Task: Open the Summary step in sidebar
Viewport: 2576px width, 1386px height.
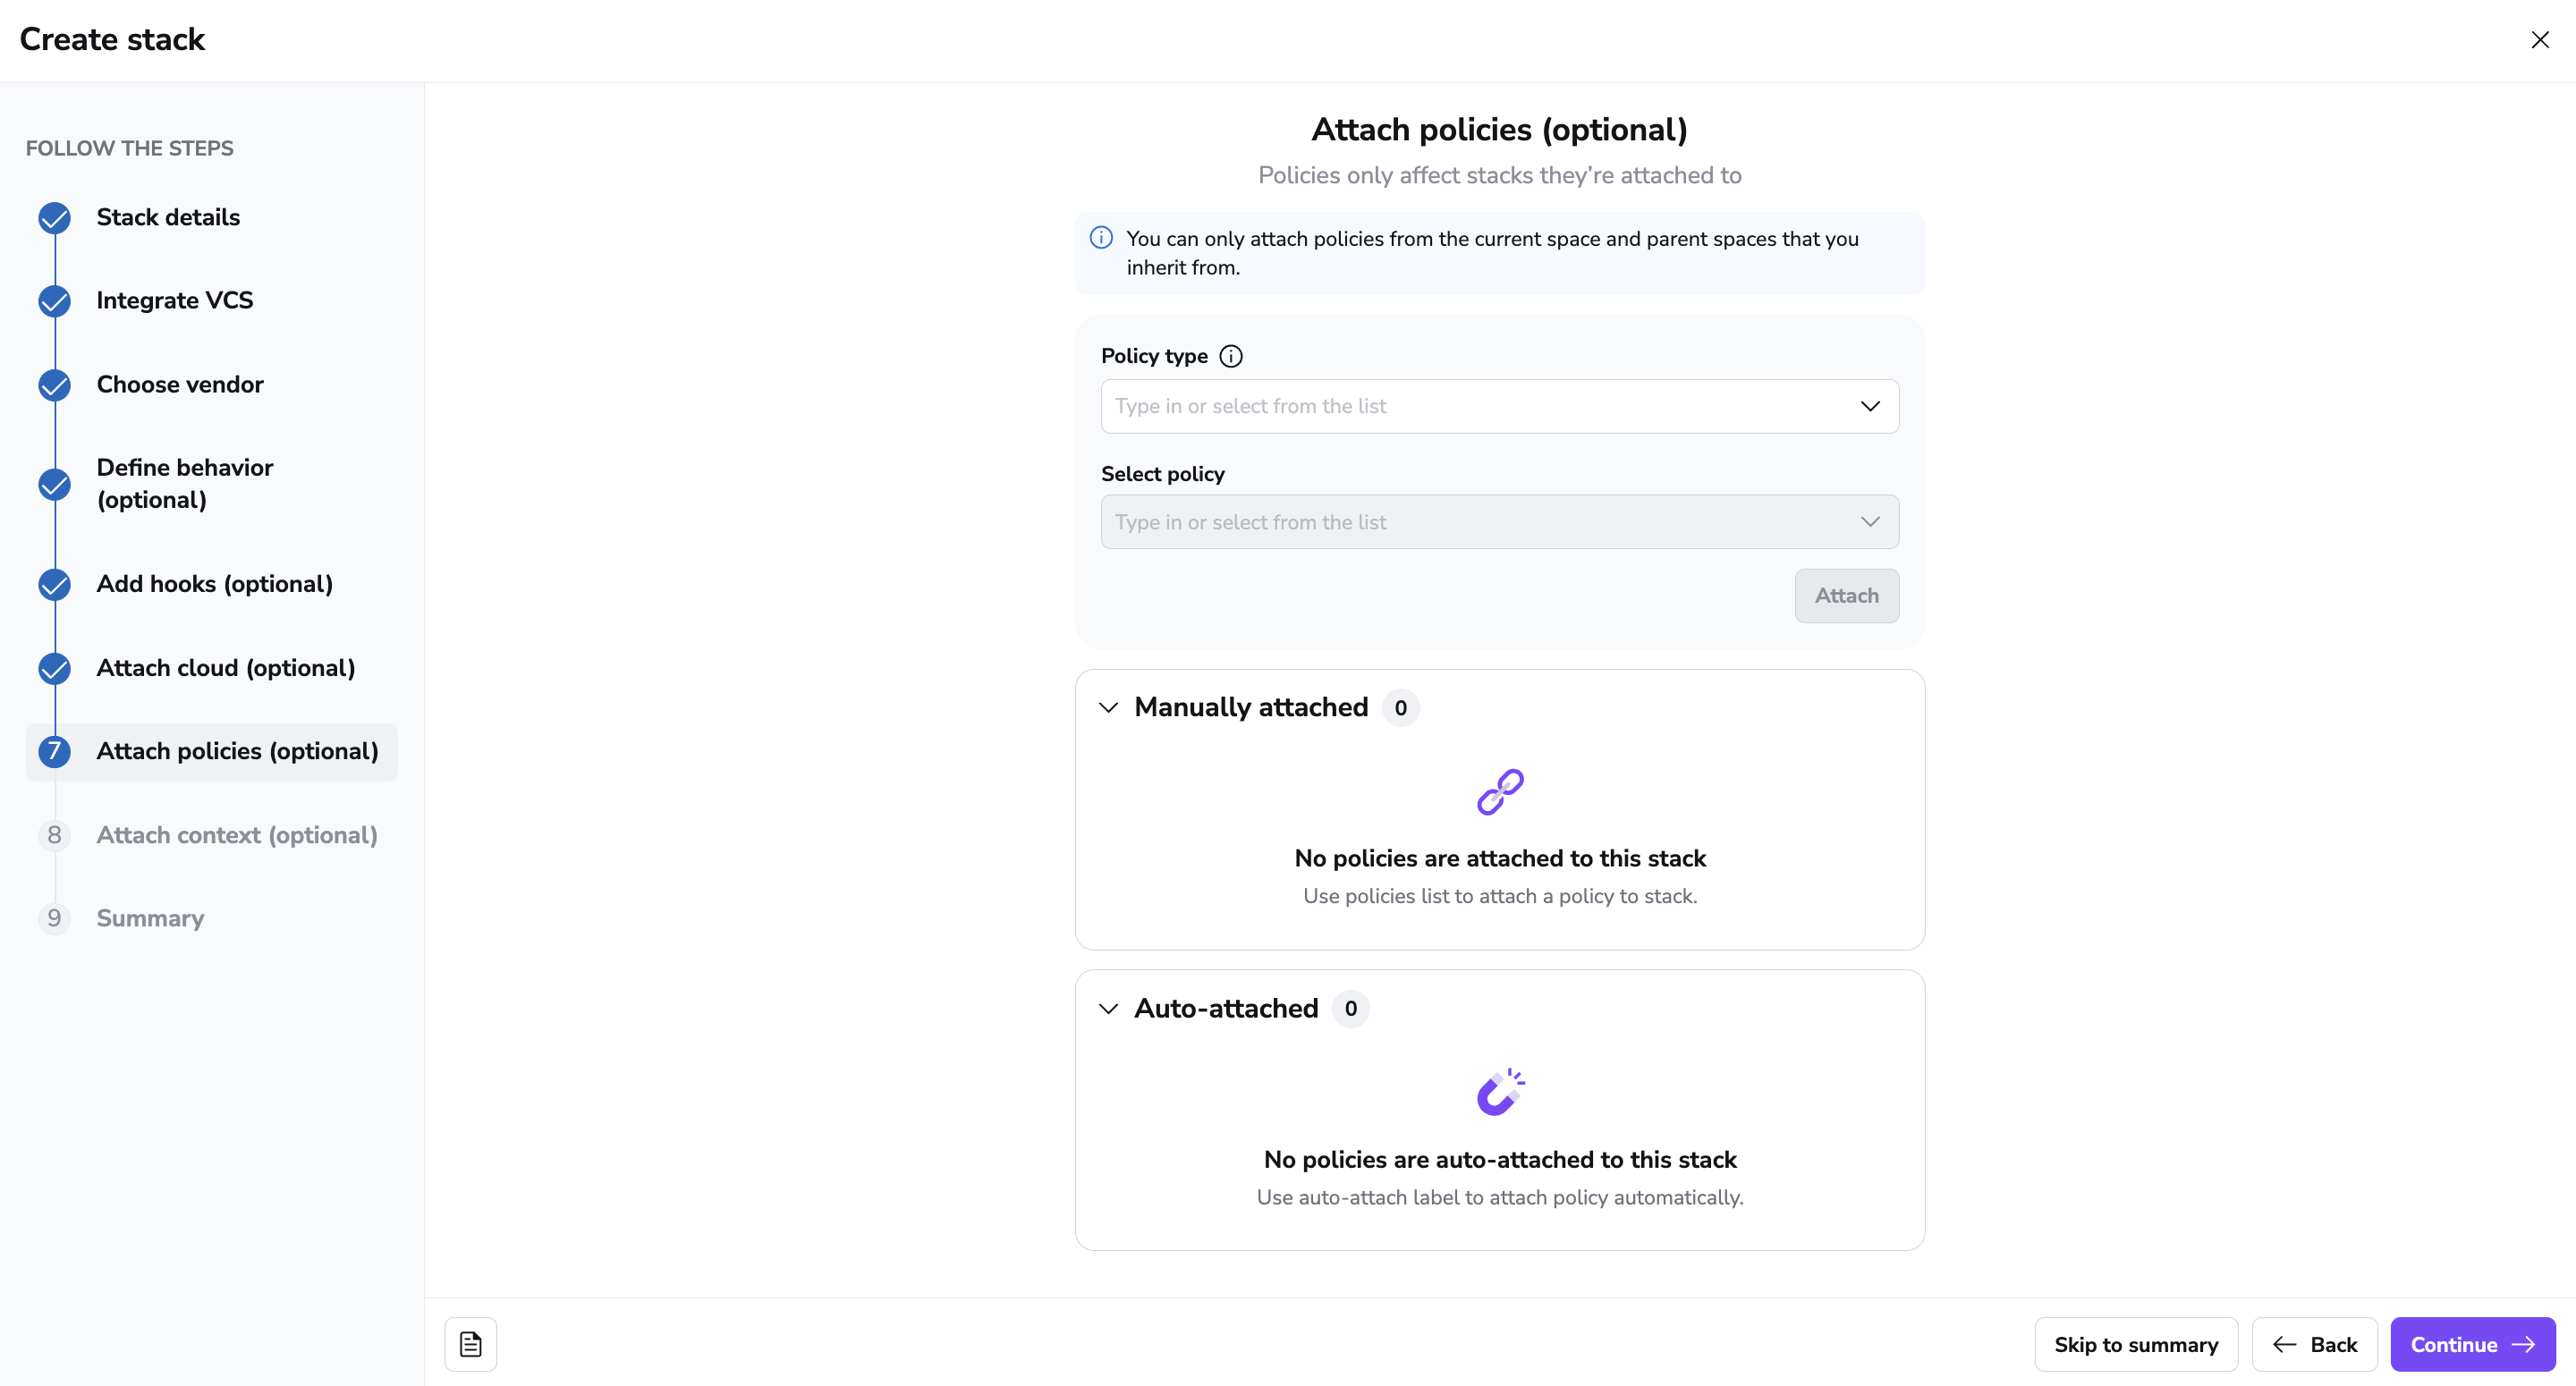Action: tap(150, 918)
